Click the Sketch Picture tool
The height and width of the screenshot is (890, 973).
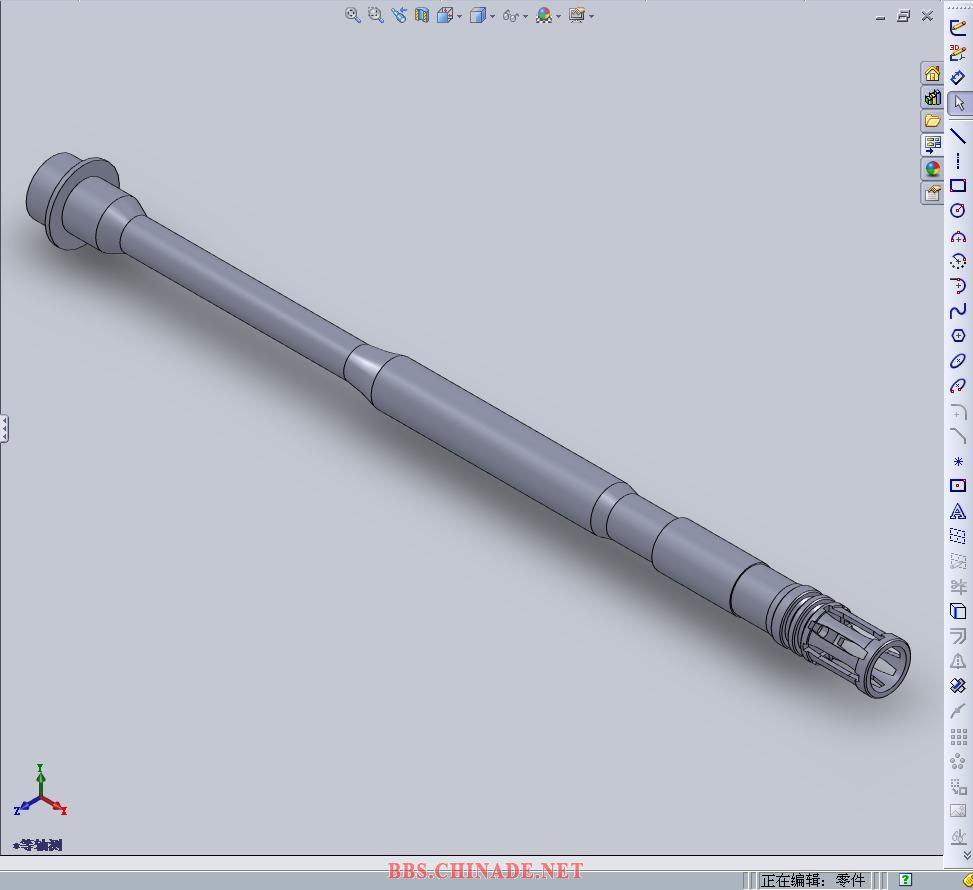pos(958,812)
